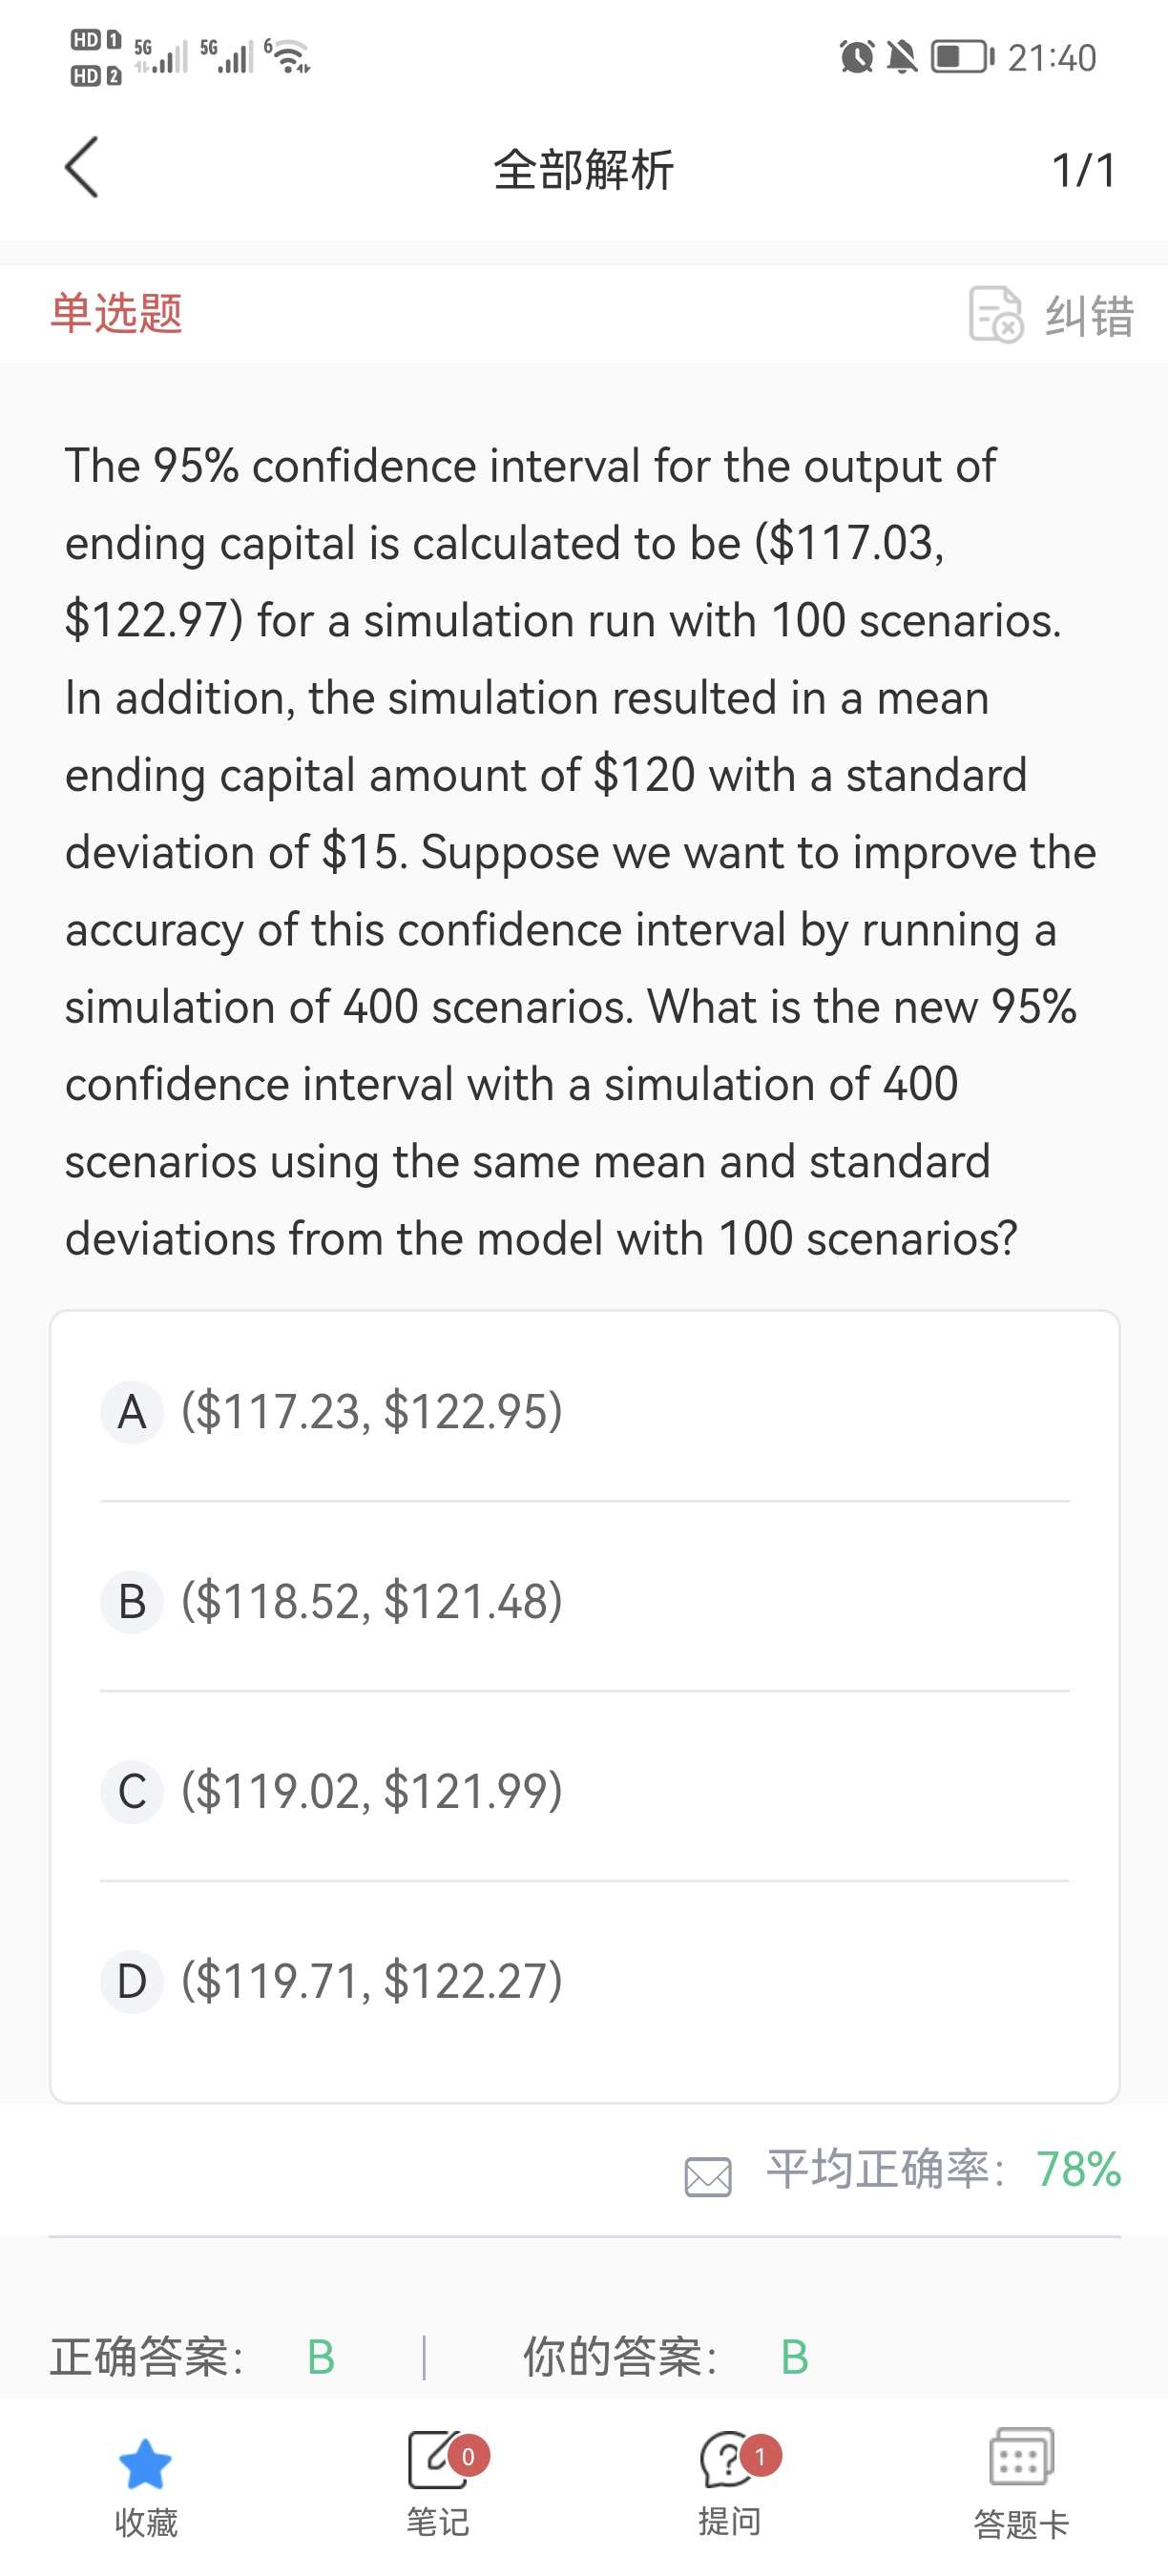Screen dimensions: 1168x2576
Task: Tap the 收藏 label in bottom bar
Action: [146, 2522]
